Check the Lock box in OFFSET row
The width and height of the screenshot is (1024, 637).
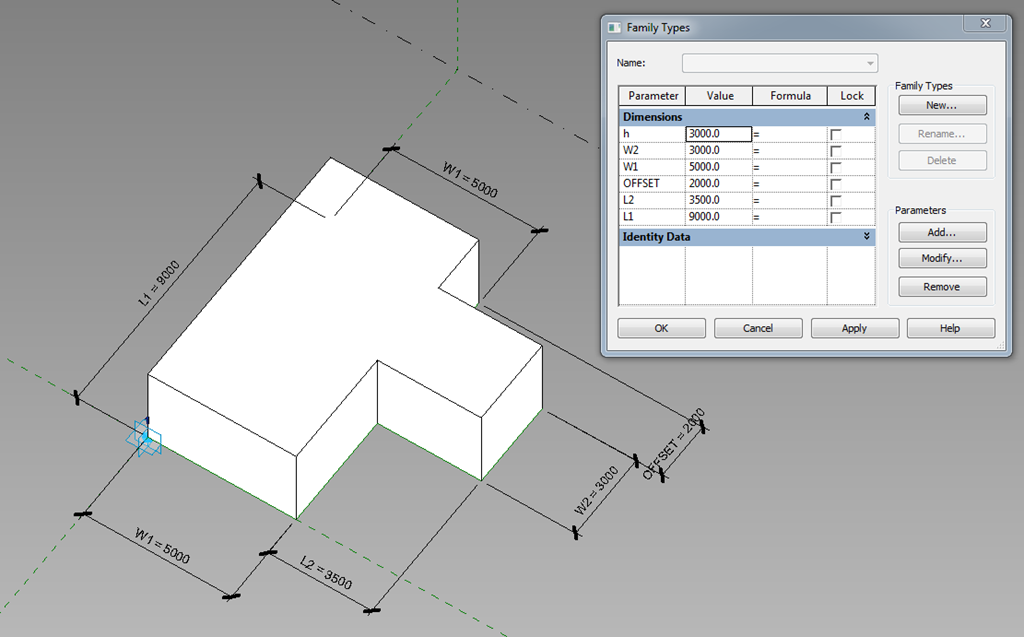pos(836,184)
